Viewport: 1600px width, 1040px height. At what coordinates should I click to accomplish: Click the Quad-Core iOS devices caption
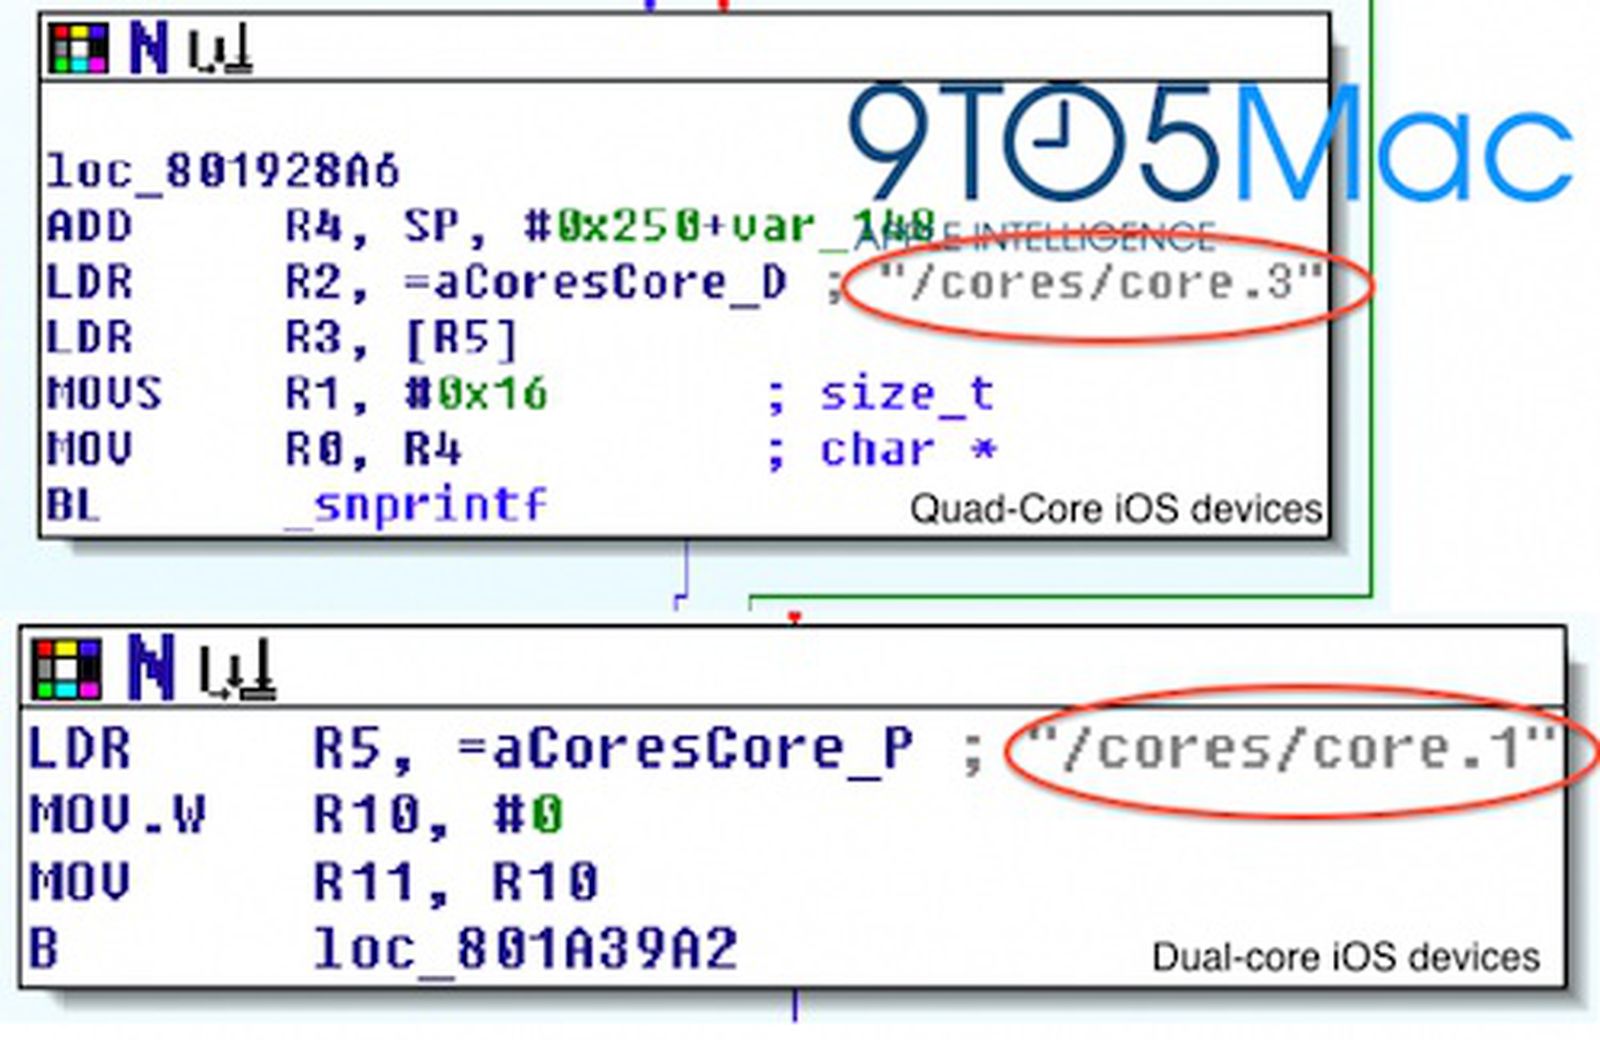point(1110,507)
